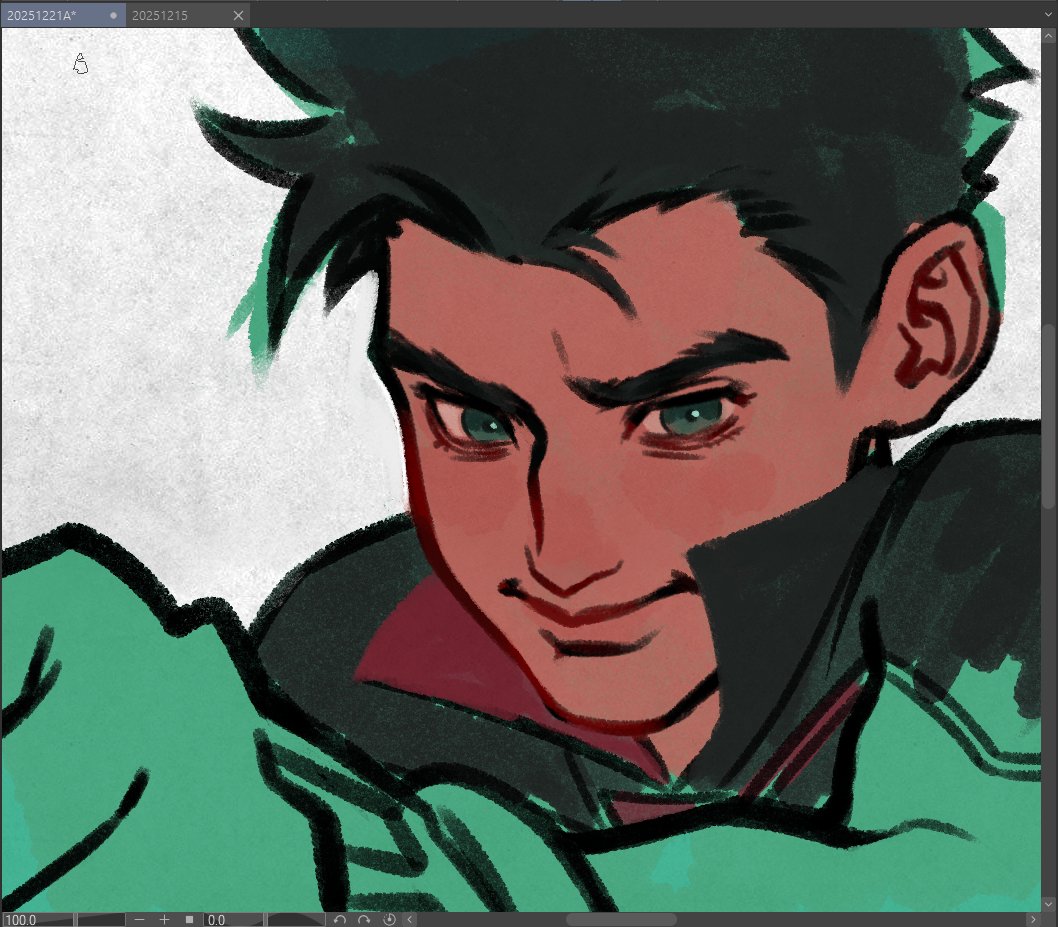Zoom out with the minus icon
Viewport: 1058px width, 927px height.
click(139, 920)
